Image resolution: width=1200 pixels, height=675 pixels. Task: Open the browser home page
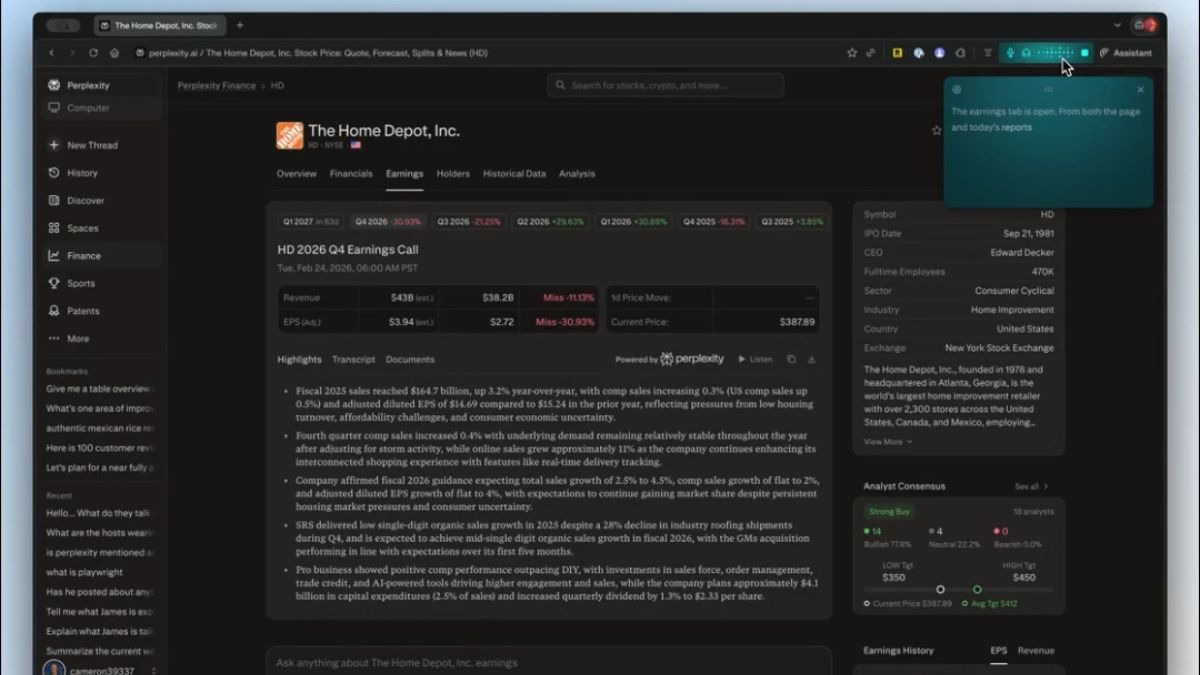(x=115, y=53)
